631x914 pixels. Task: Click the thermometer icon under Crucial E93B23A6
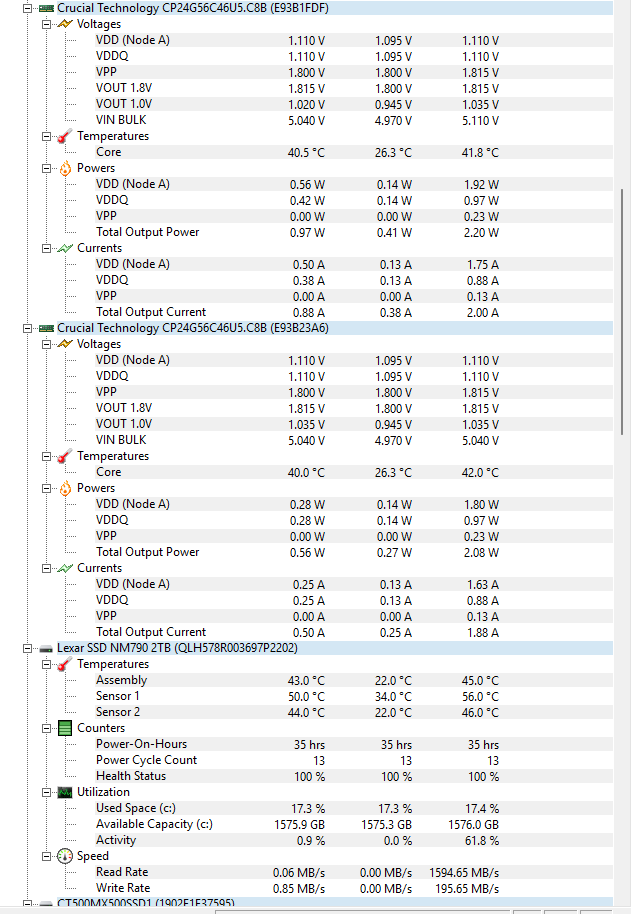point(65,456)
